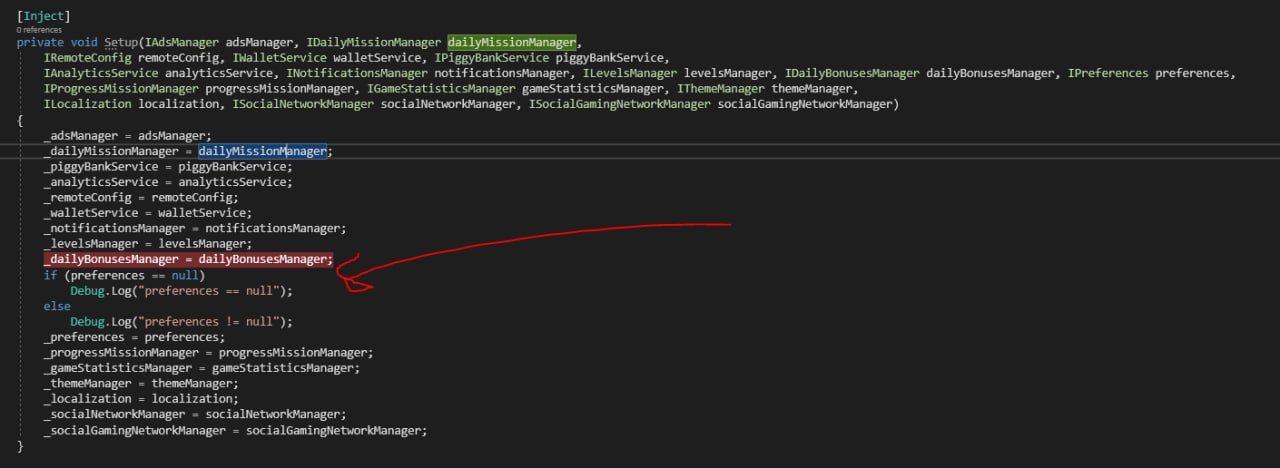Click _dailyBonusesManager on the red breakpoint line

pyautogui.click(x=111, y=259)
